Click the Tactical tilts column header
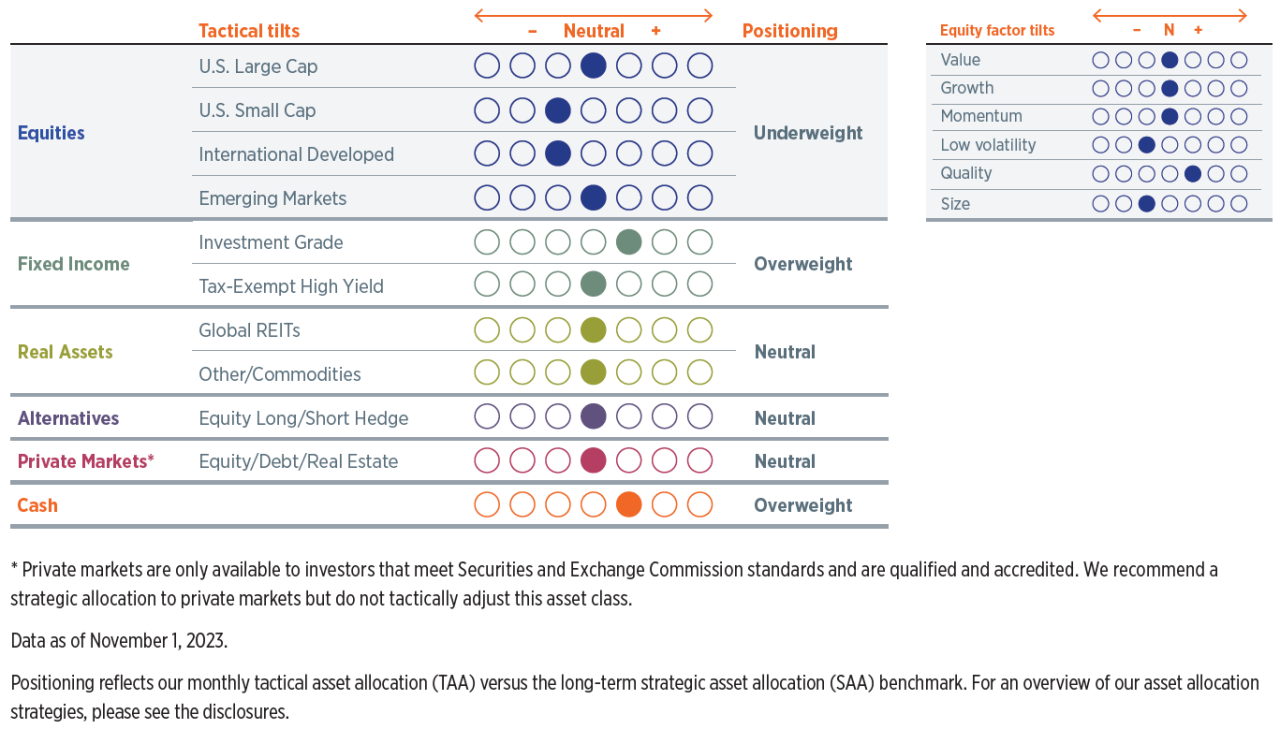This screenshot has height=729, width=1280. click(x=249, y=31)
